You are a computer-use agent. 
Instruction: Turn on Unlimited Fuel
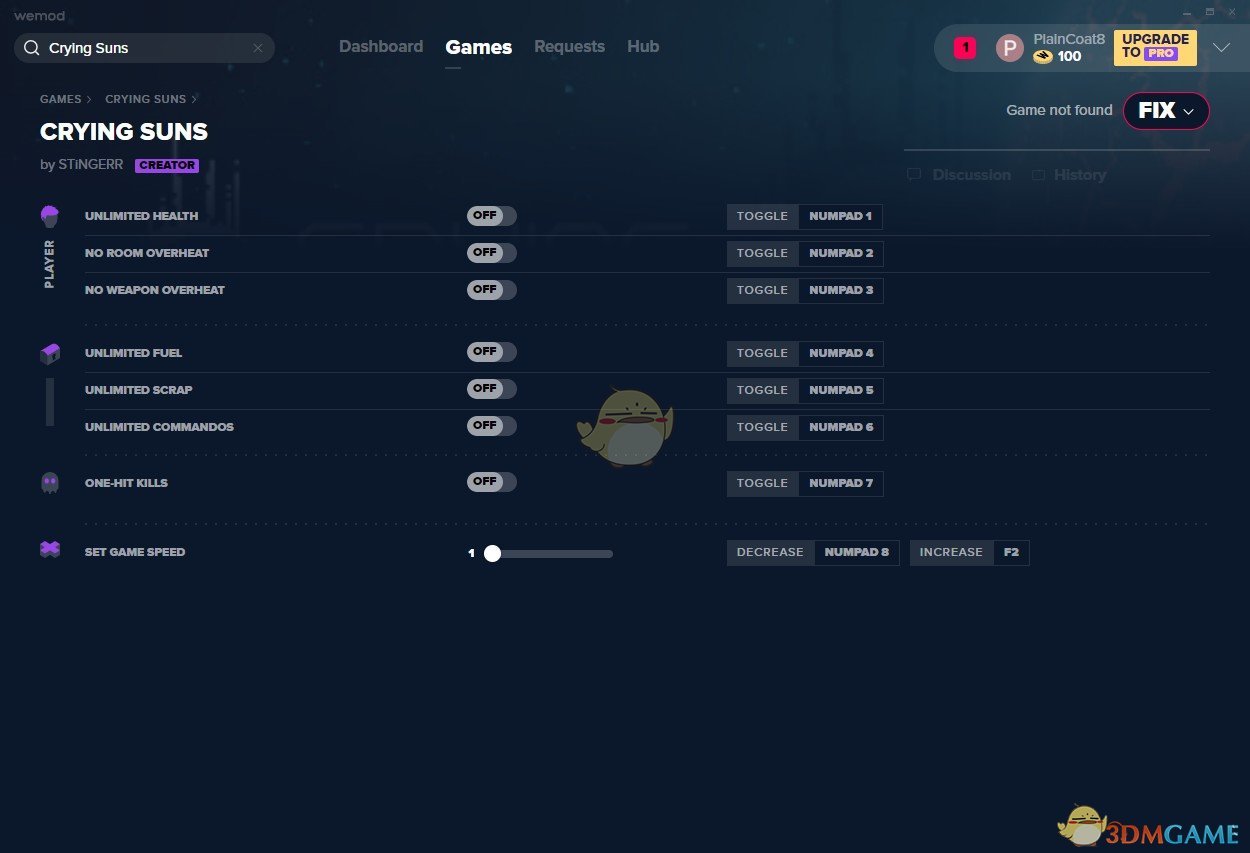pos(492,352)
